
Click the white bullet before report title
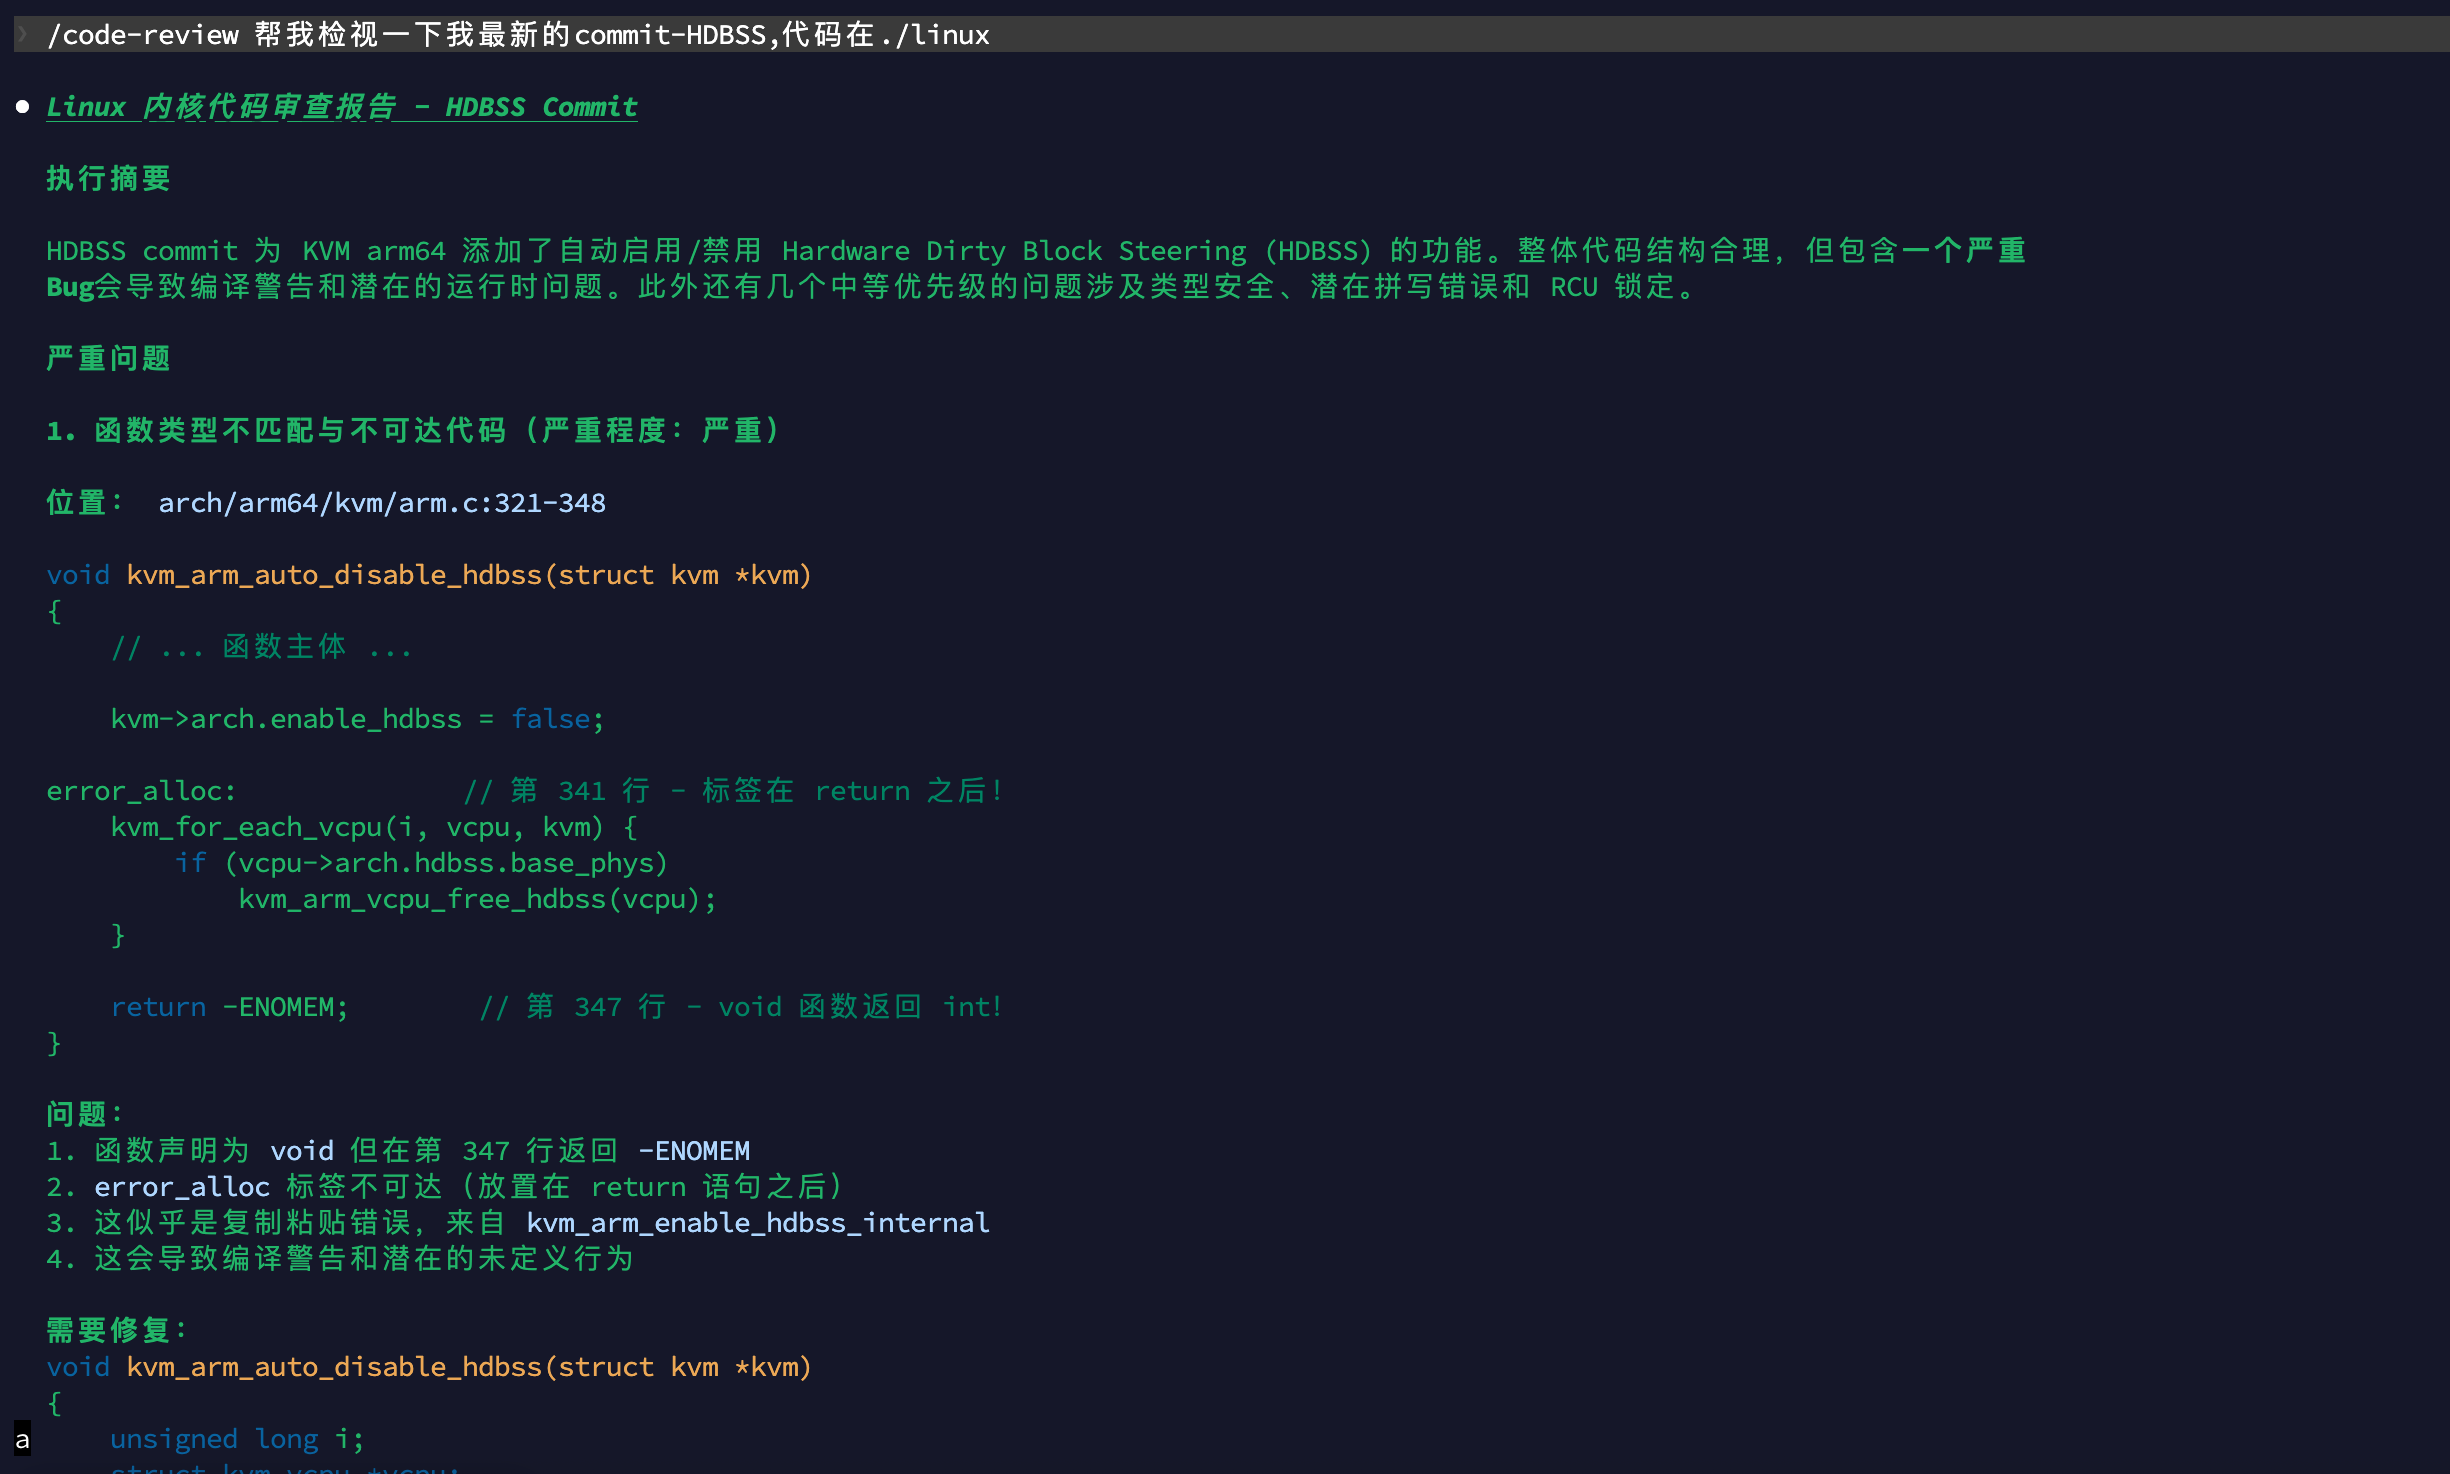pyautogui.click(x=22, y=106)
